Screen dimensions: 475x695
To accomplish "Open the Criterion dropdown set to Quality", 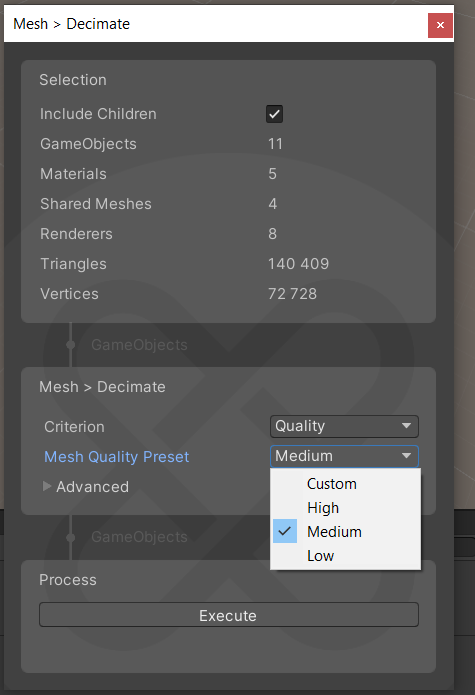I will point(344,426).
